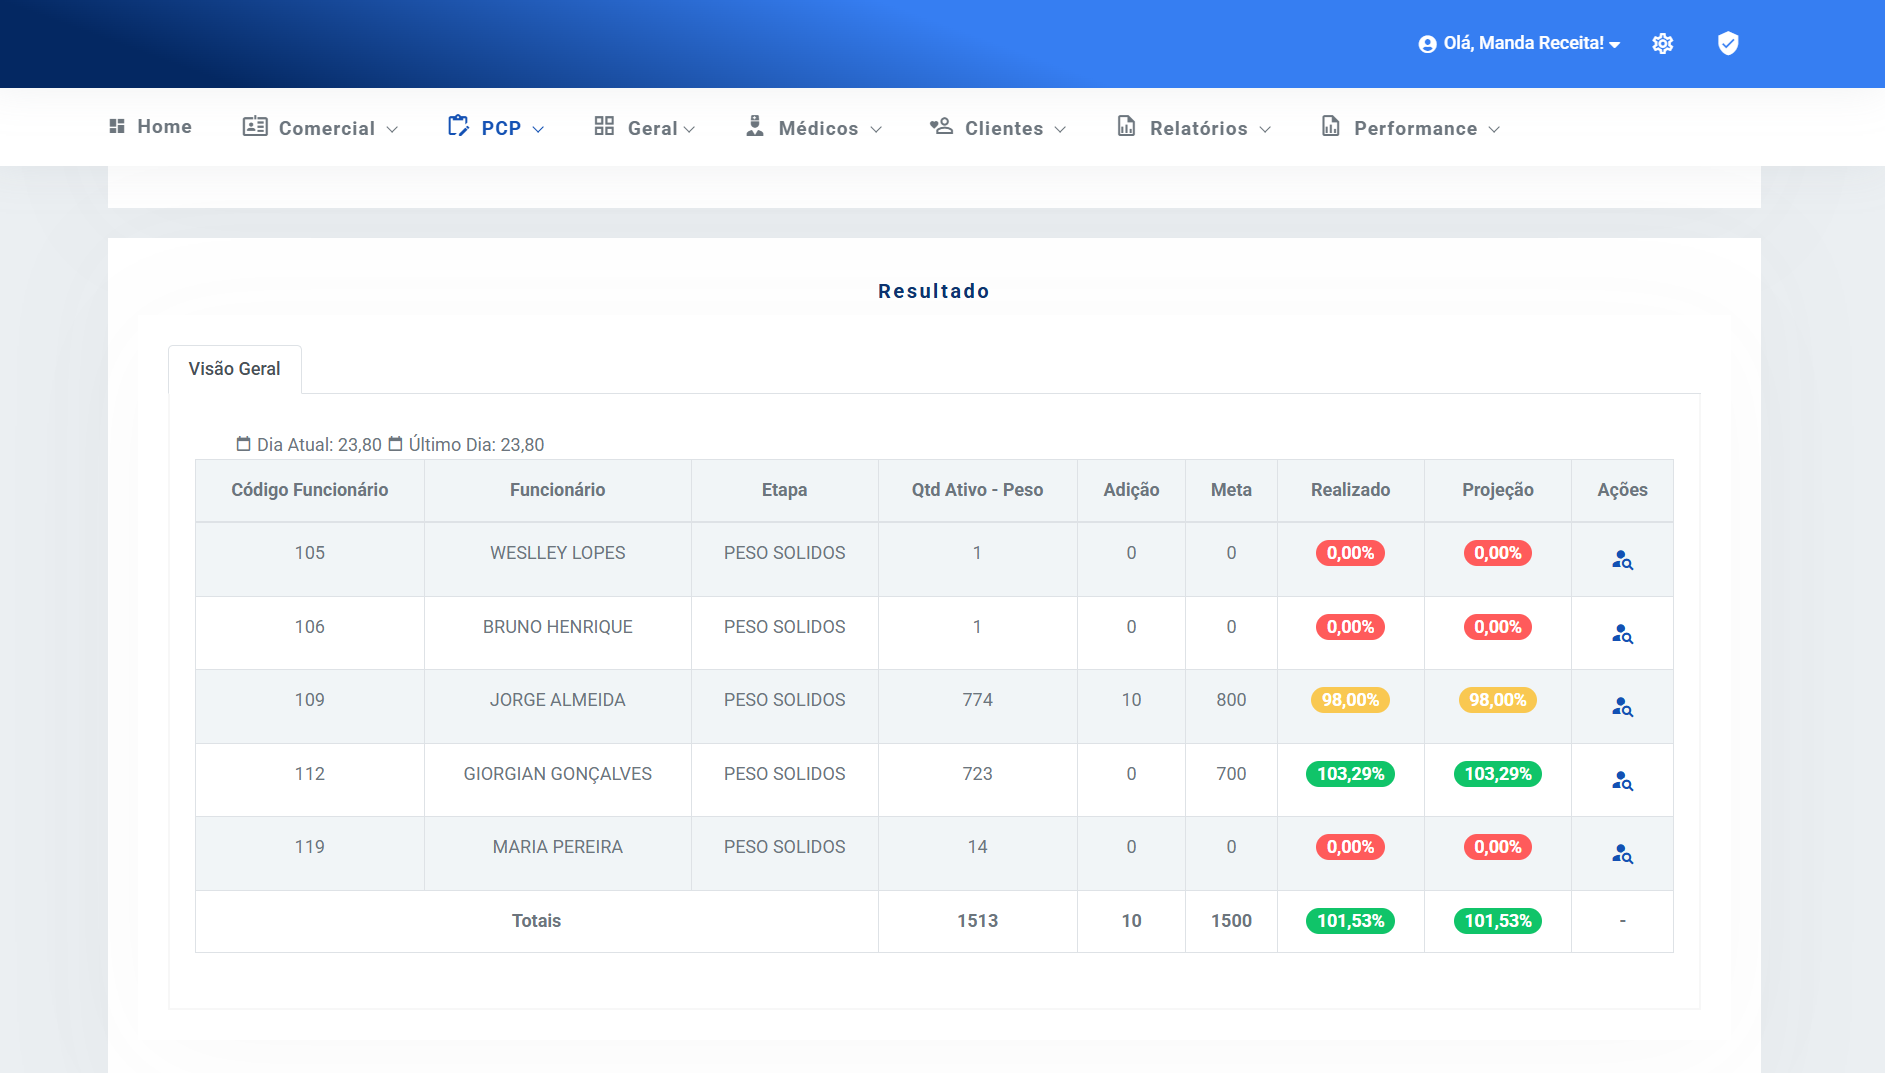Open action icon for JORGE ALMEIDA row

1621,707
